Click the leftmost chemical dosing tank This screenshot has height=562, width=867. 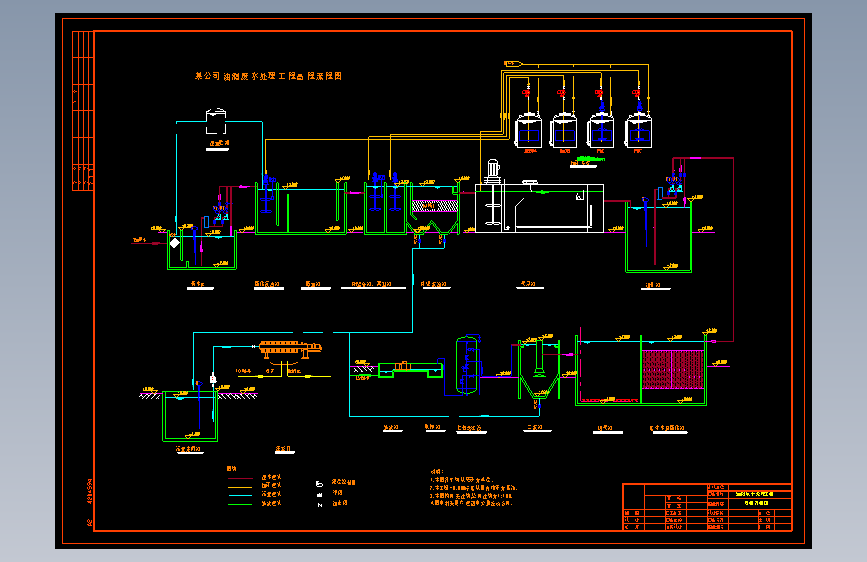pyautogui.click(x=529, y=131)
